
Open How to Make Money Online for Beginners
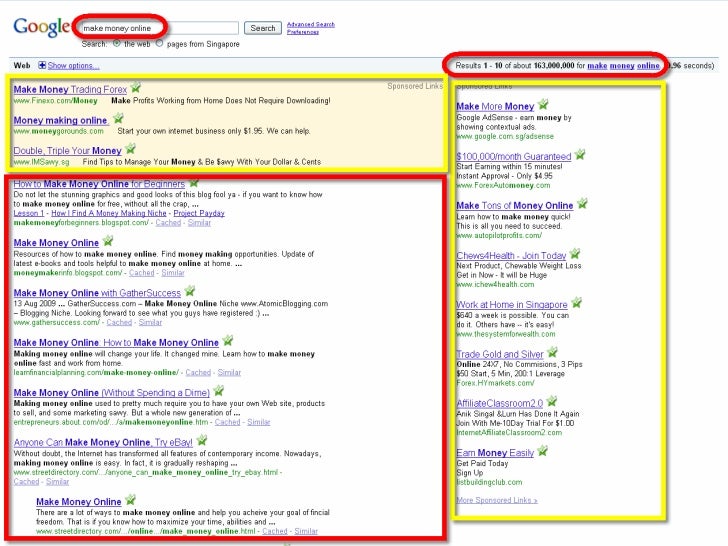click(99, 184)
